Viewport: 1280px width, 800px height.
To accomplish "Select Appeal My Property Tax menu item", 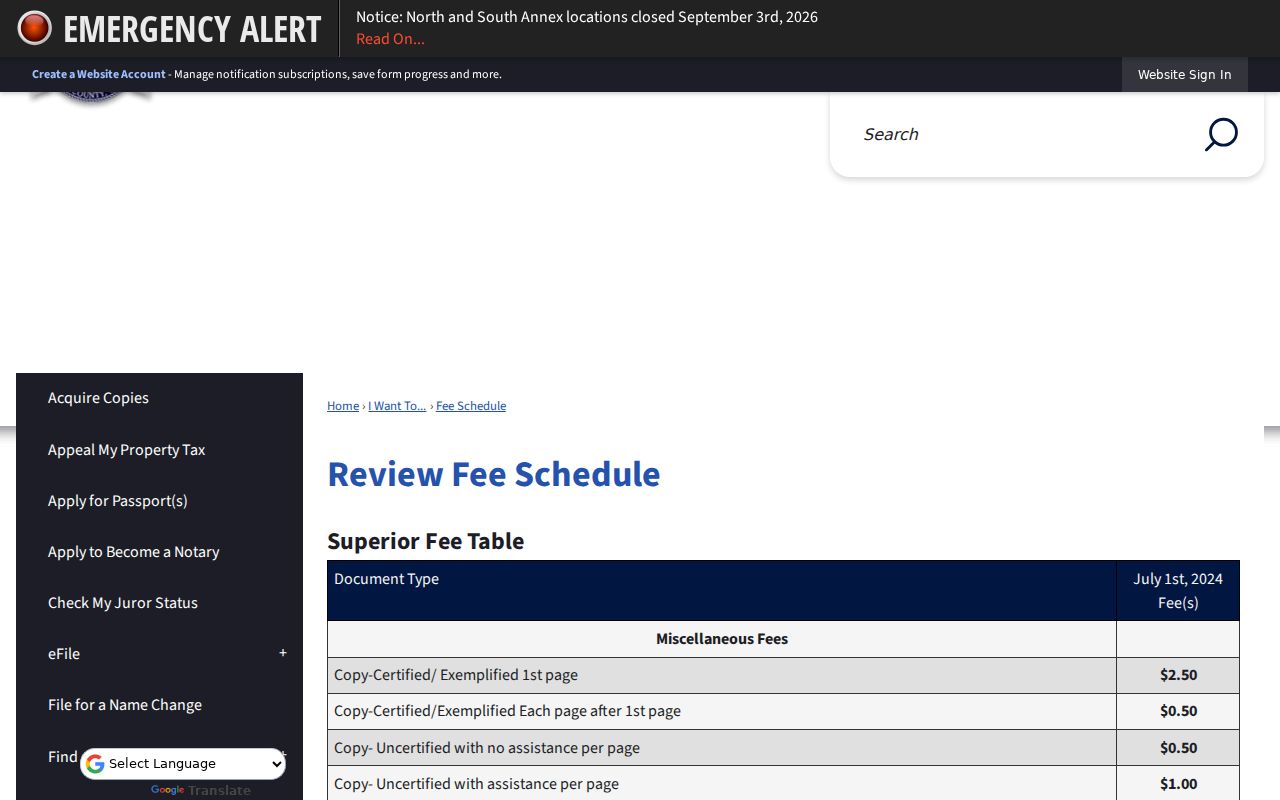I will [126, 450].
